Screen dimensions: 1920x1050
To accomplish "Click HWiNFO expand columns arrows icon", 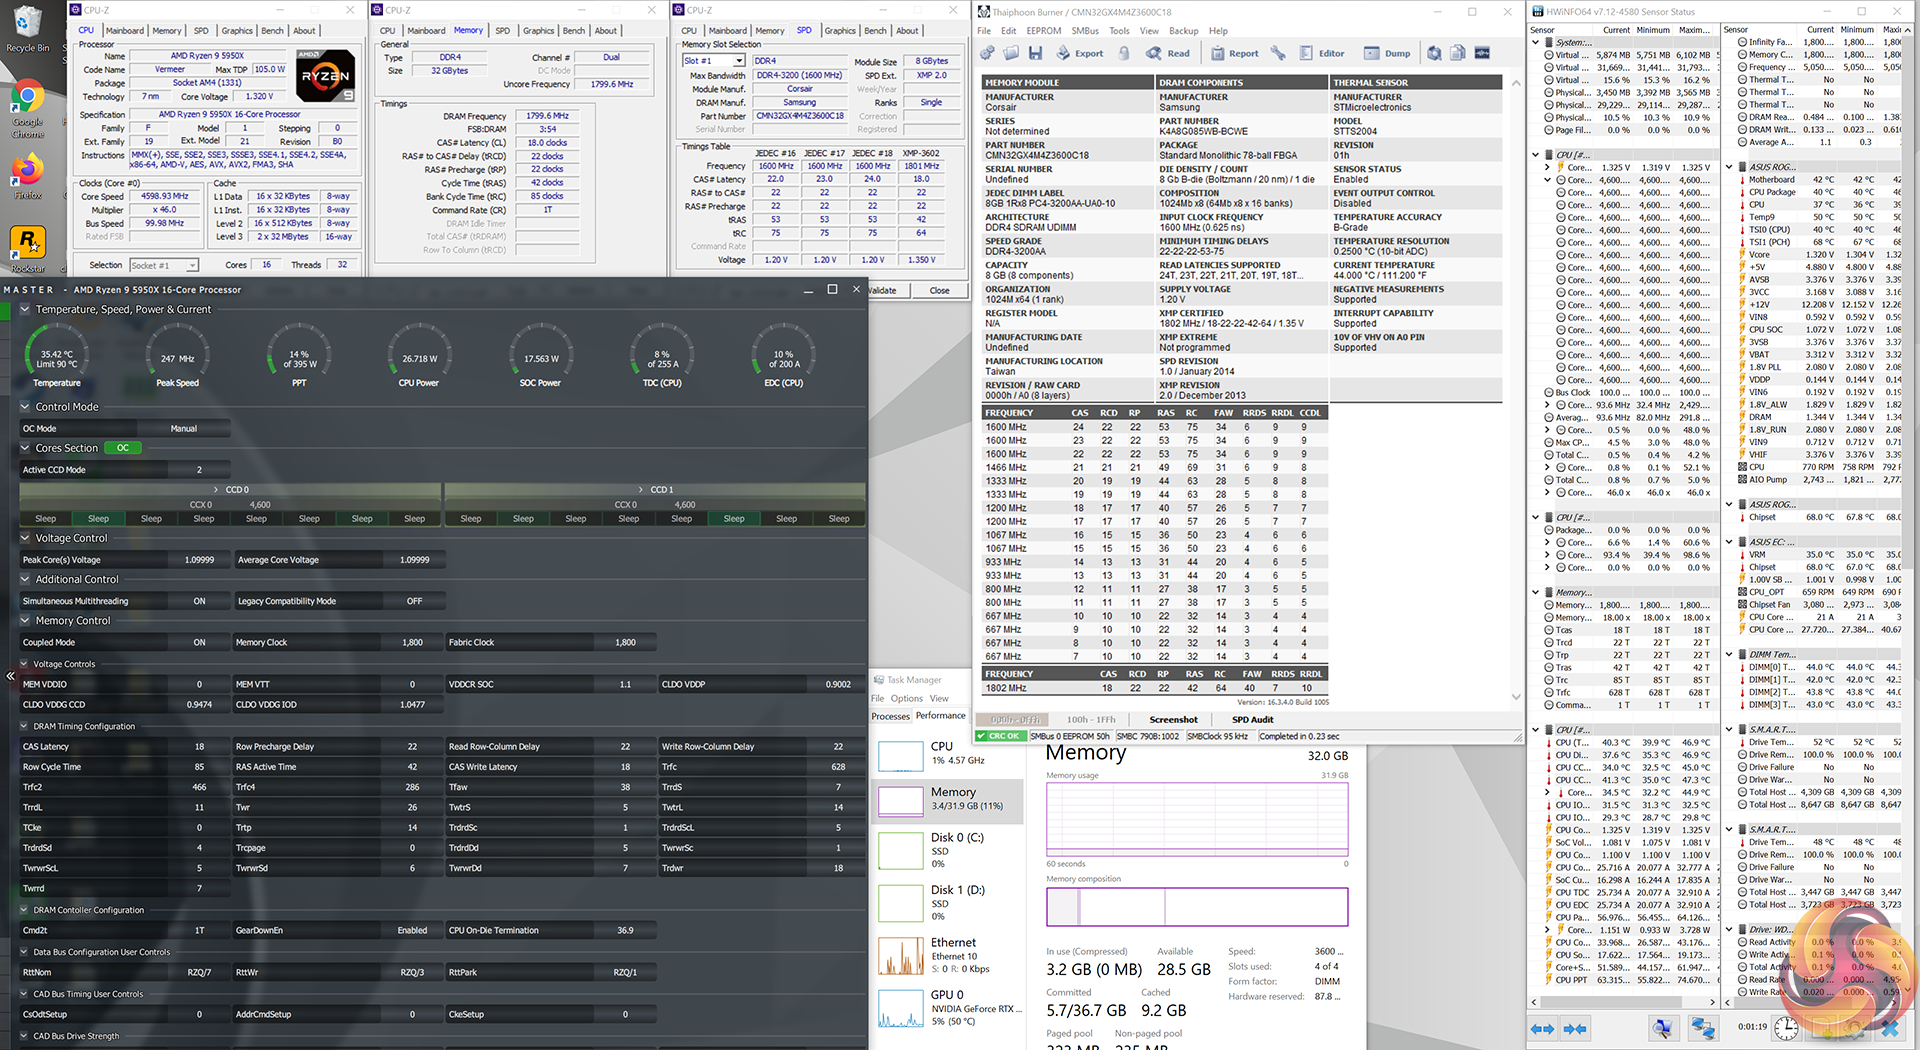I will (x=1543, y=1028).
